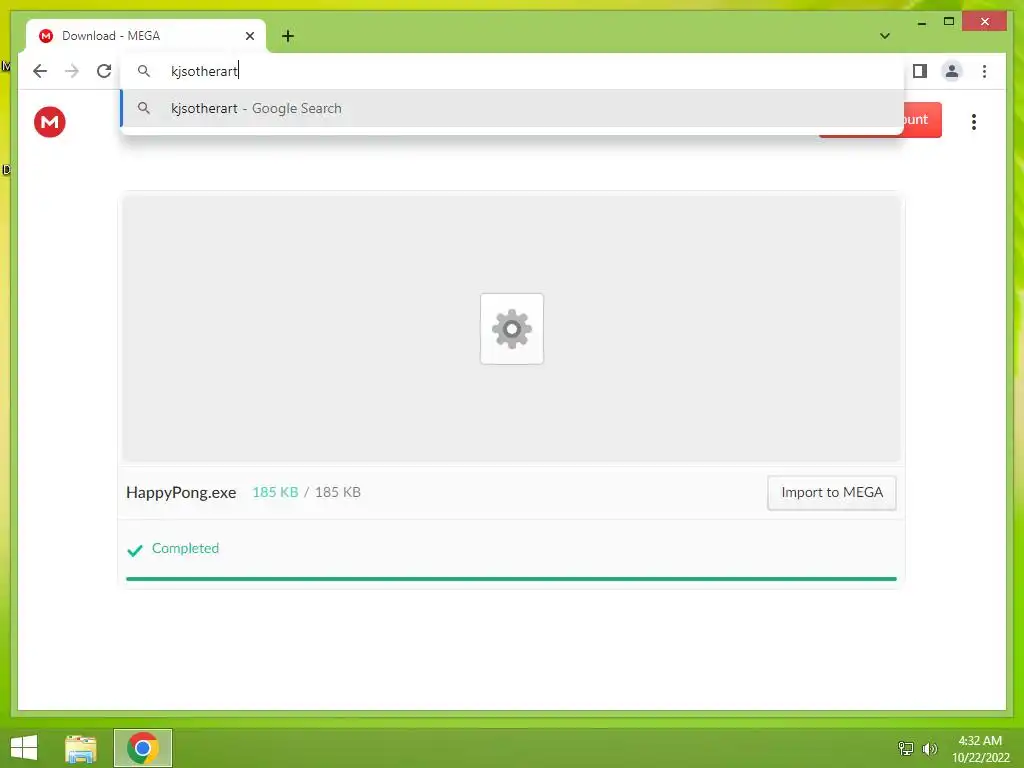The width and height of the screenshot is (1024, 768).
Task: Go back to the previous page
Action: point(40,71)
